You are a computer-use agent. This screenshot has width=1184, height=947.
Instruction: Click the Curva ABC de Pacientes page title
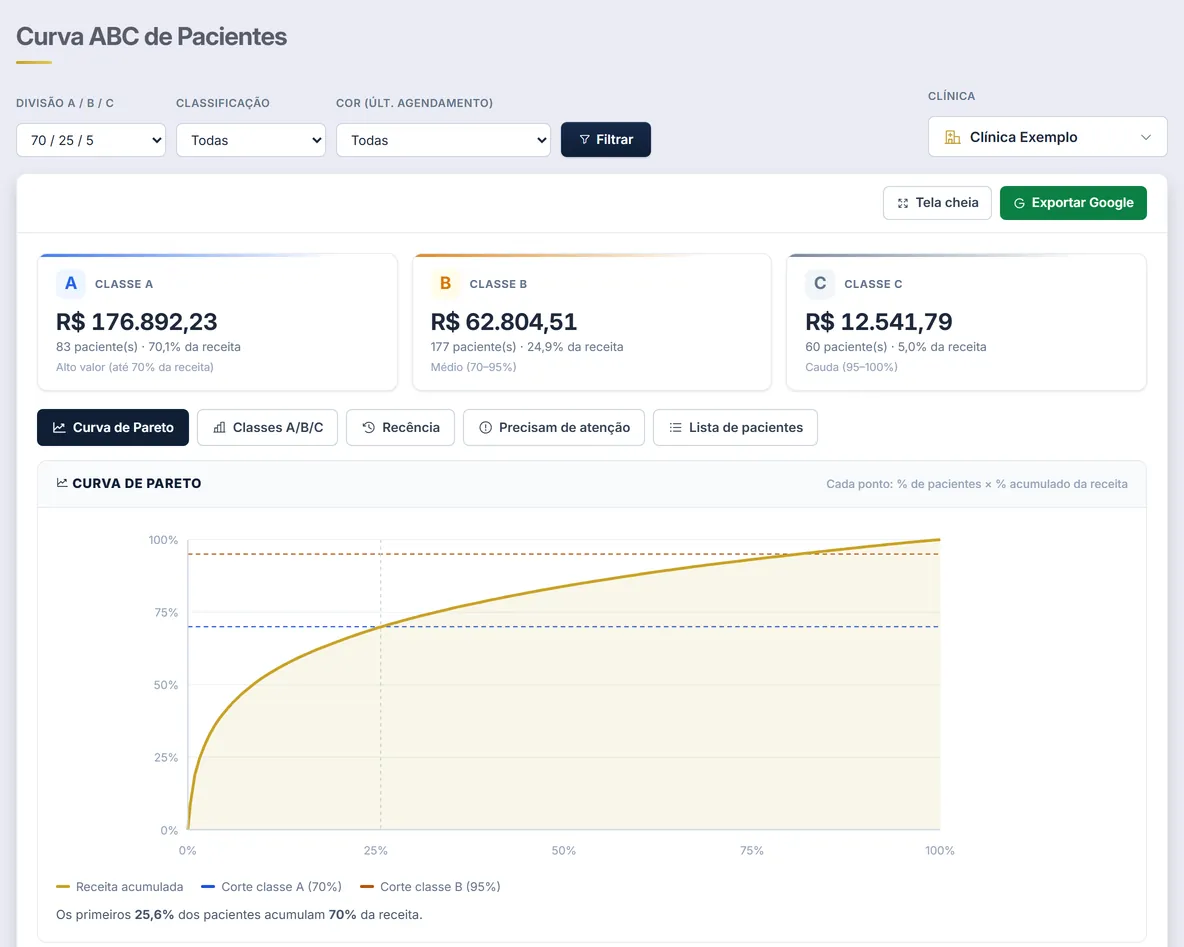152,36
